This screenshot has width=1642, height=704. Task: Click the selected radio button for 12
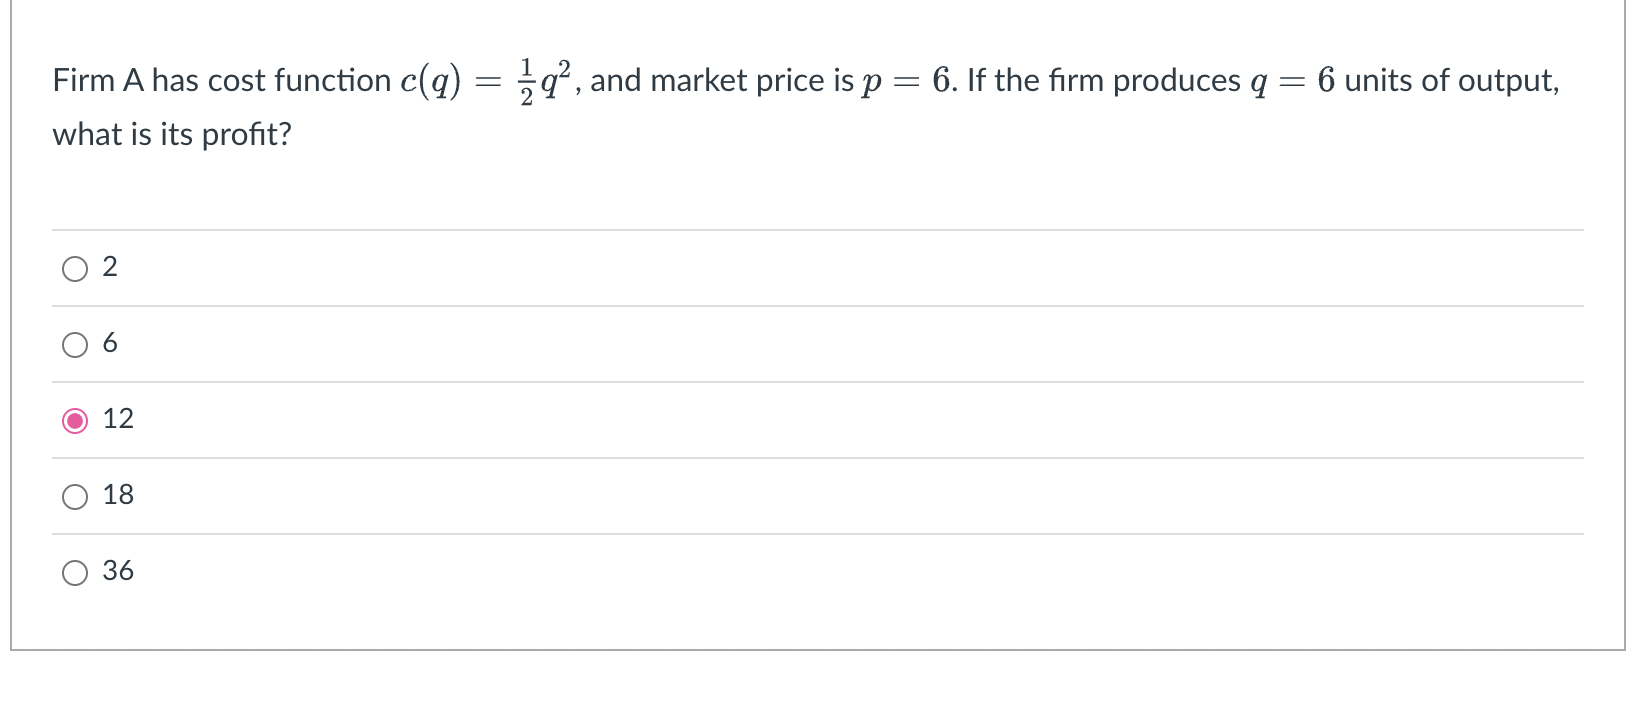pyautogui.click(x=75, y=420)
